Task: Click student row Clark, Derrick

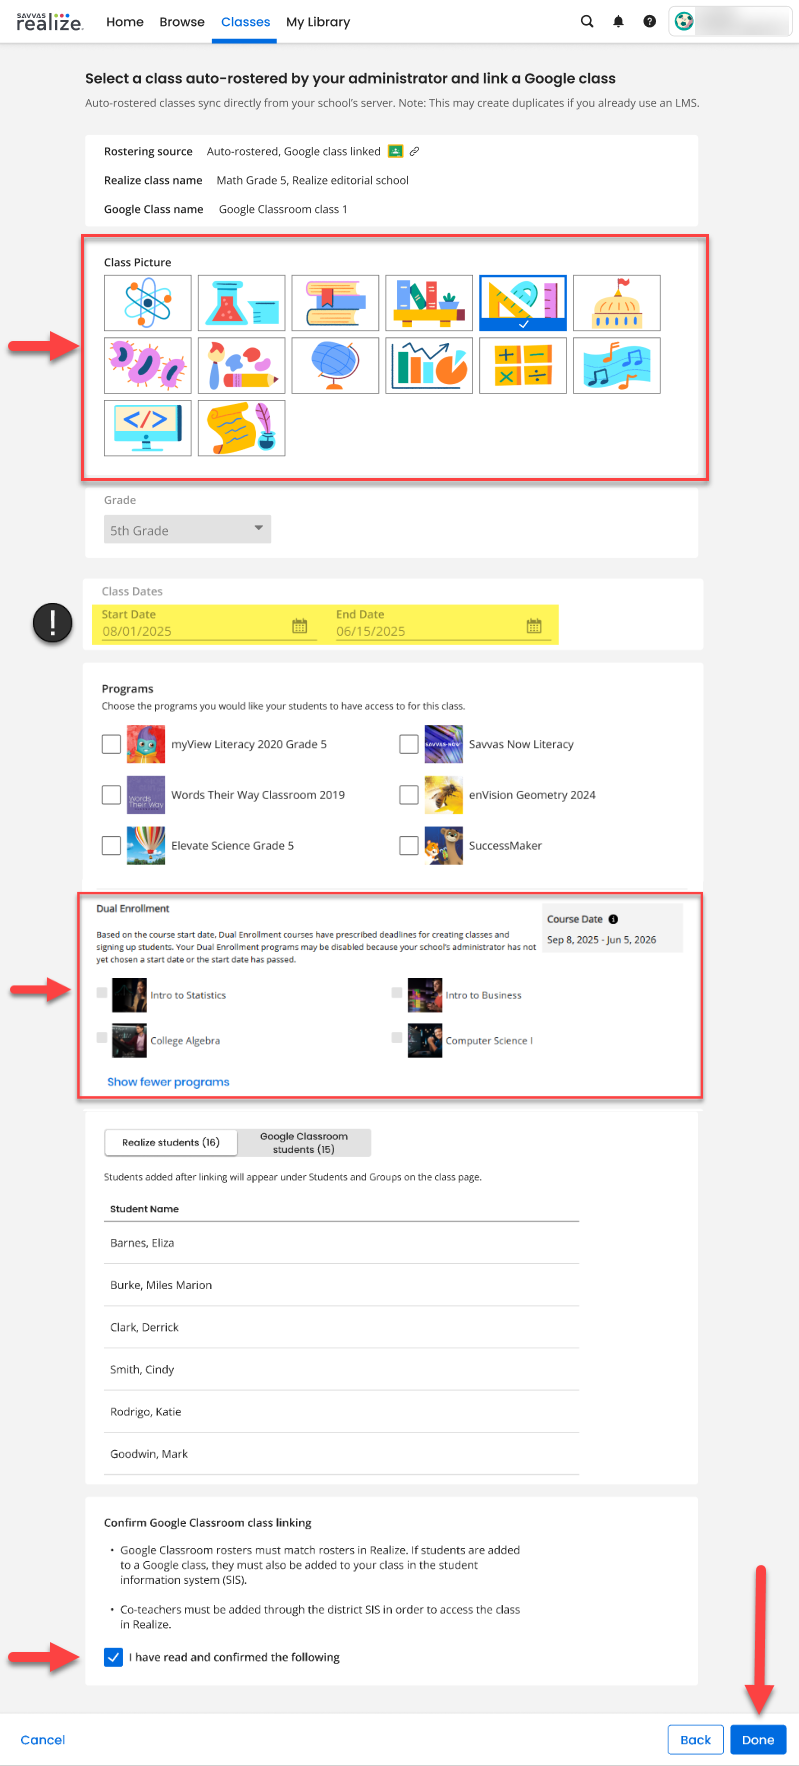Action: [x=342, y=1327]
